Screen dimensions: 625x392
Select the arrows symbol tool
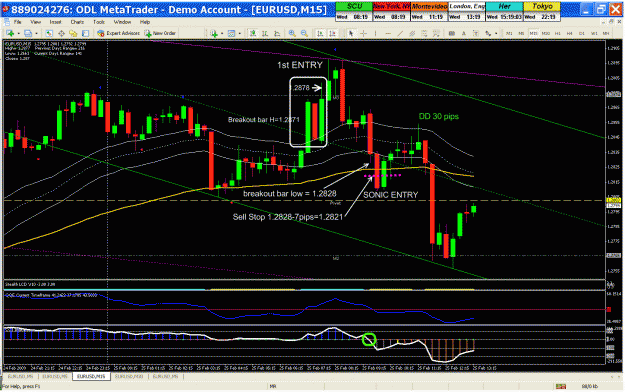[488, 33]
